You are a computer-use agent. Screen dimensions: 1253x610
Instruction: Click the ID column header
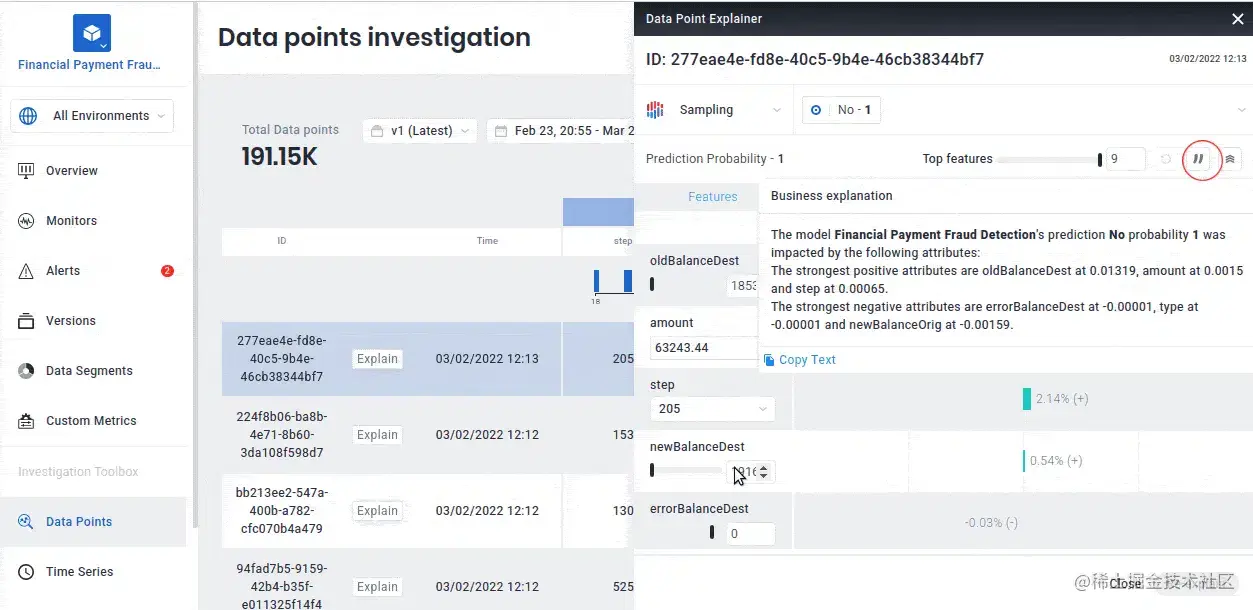click(x=282, y=241)
